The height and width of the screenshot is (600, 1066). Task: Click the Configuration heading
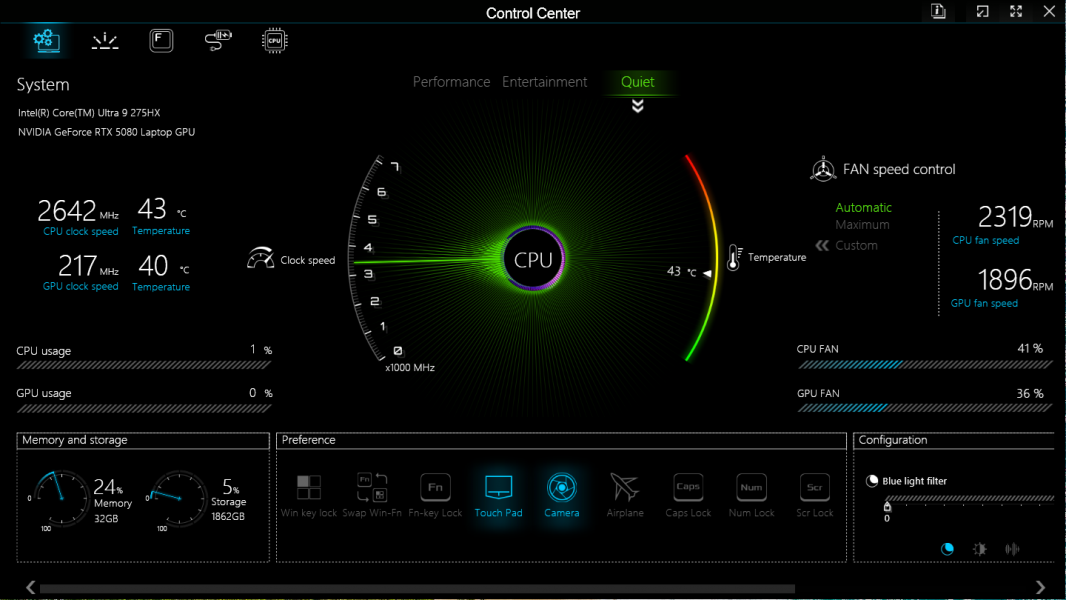coord(893,440)
